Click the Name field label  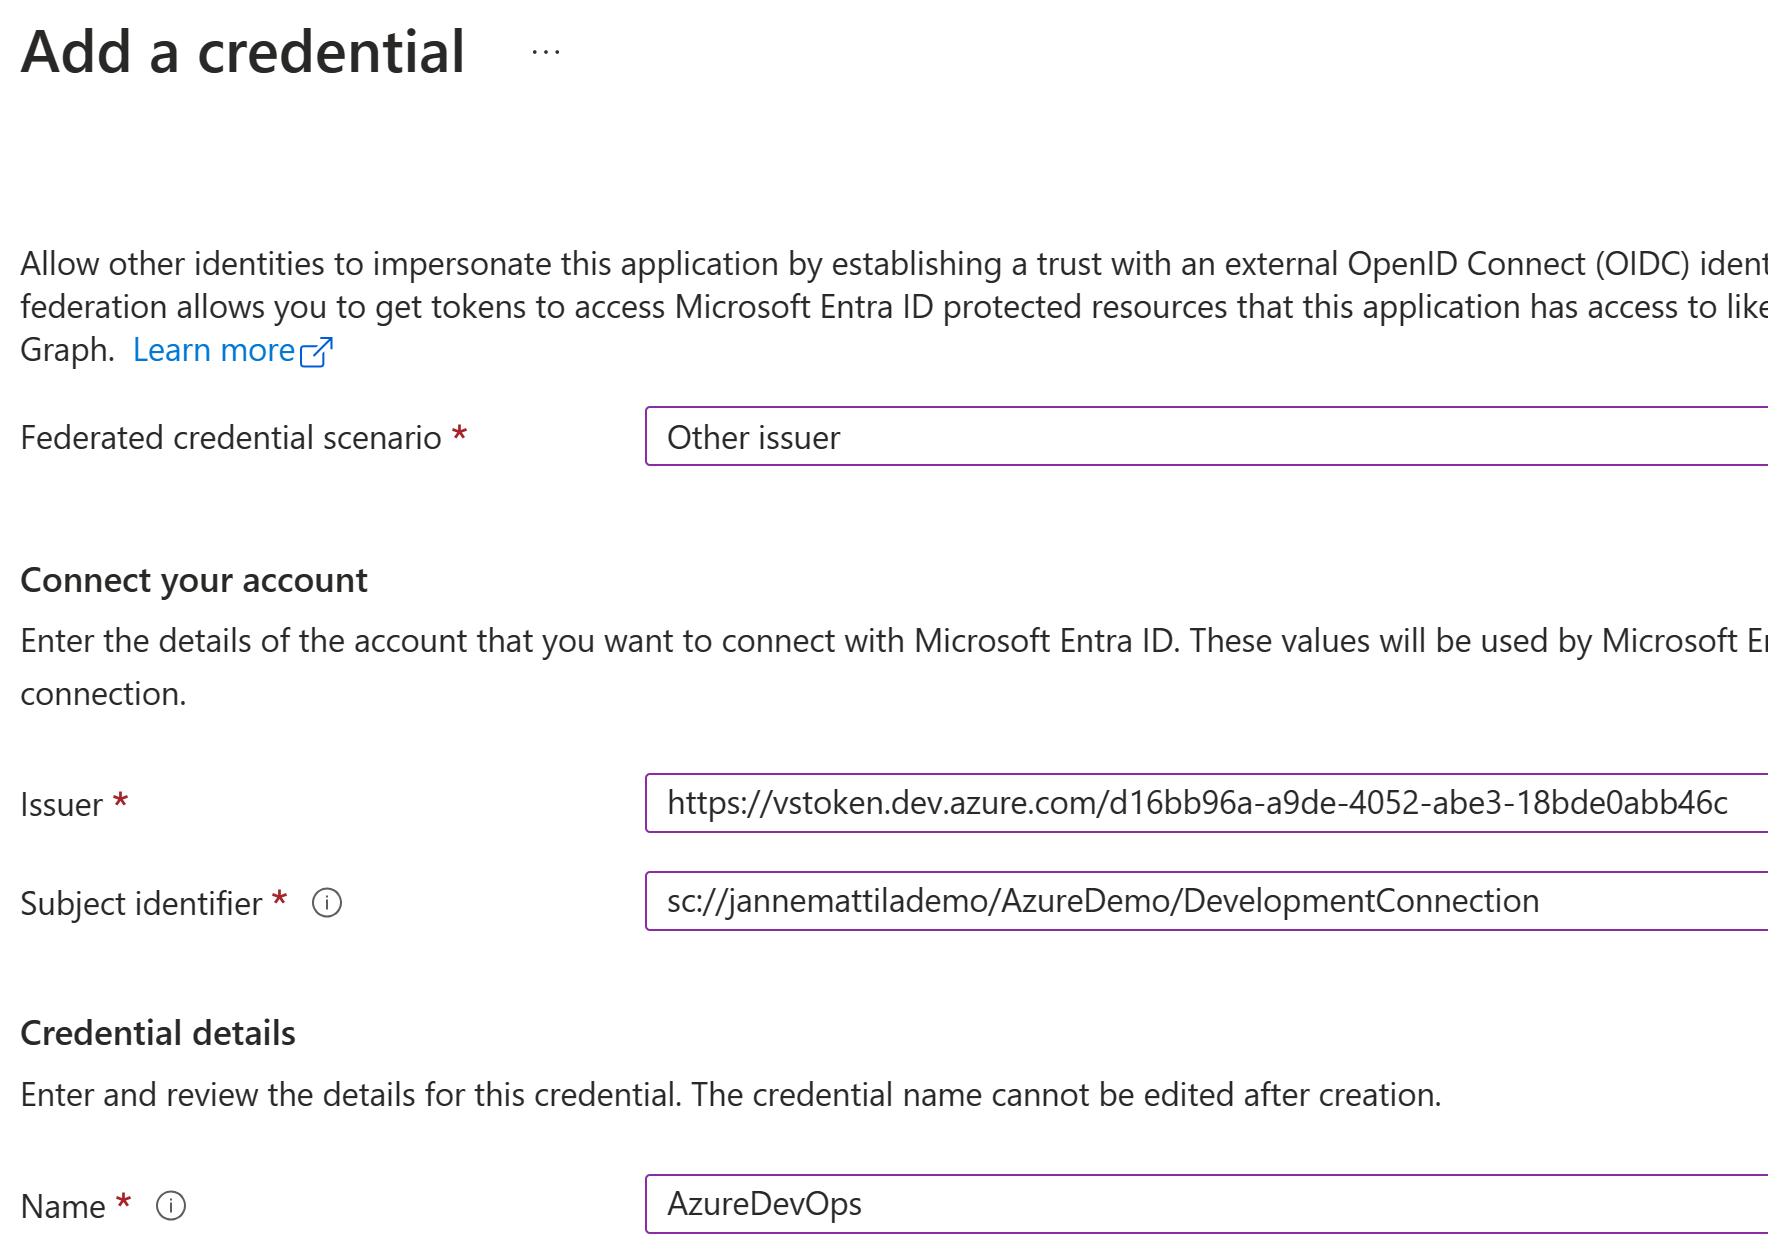[63, 1207]
